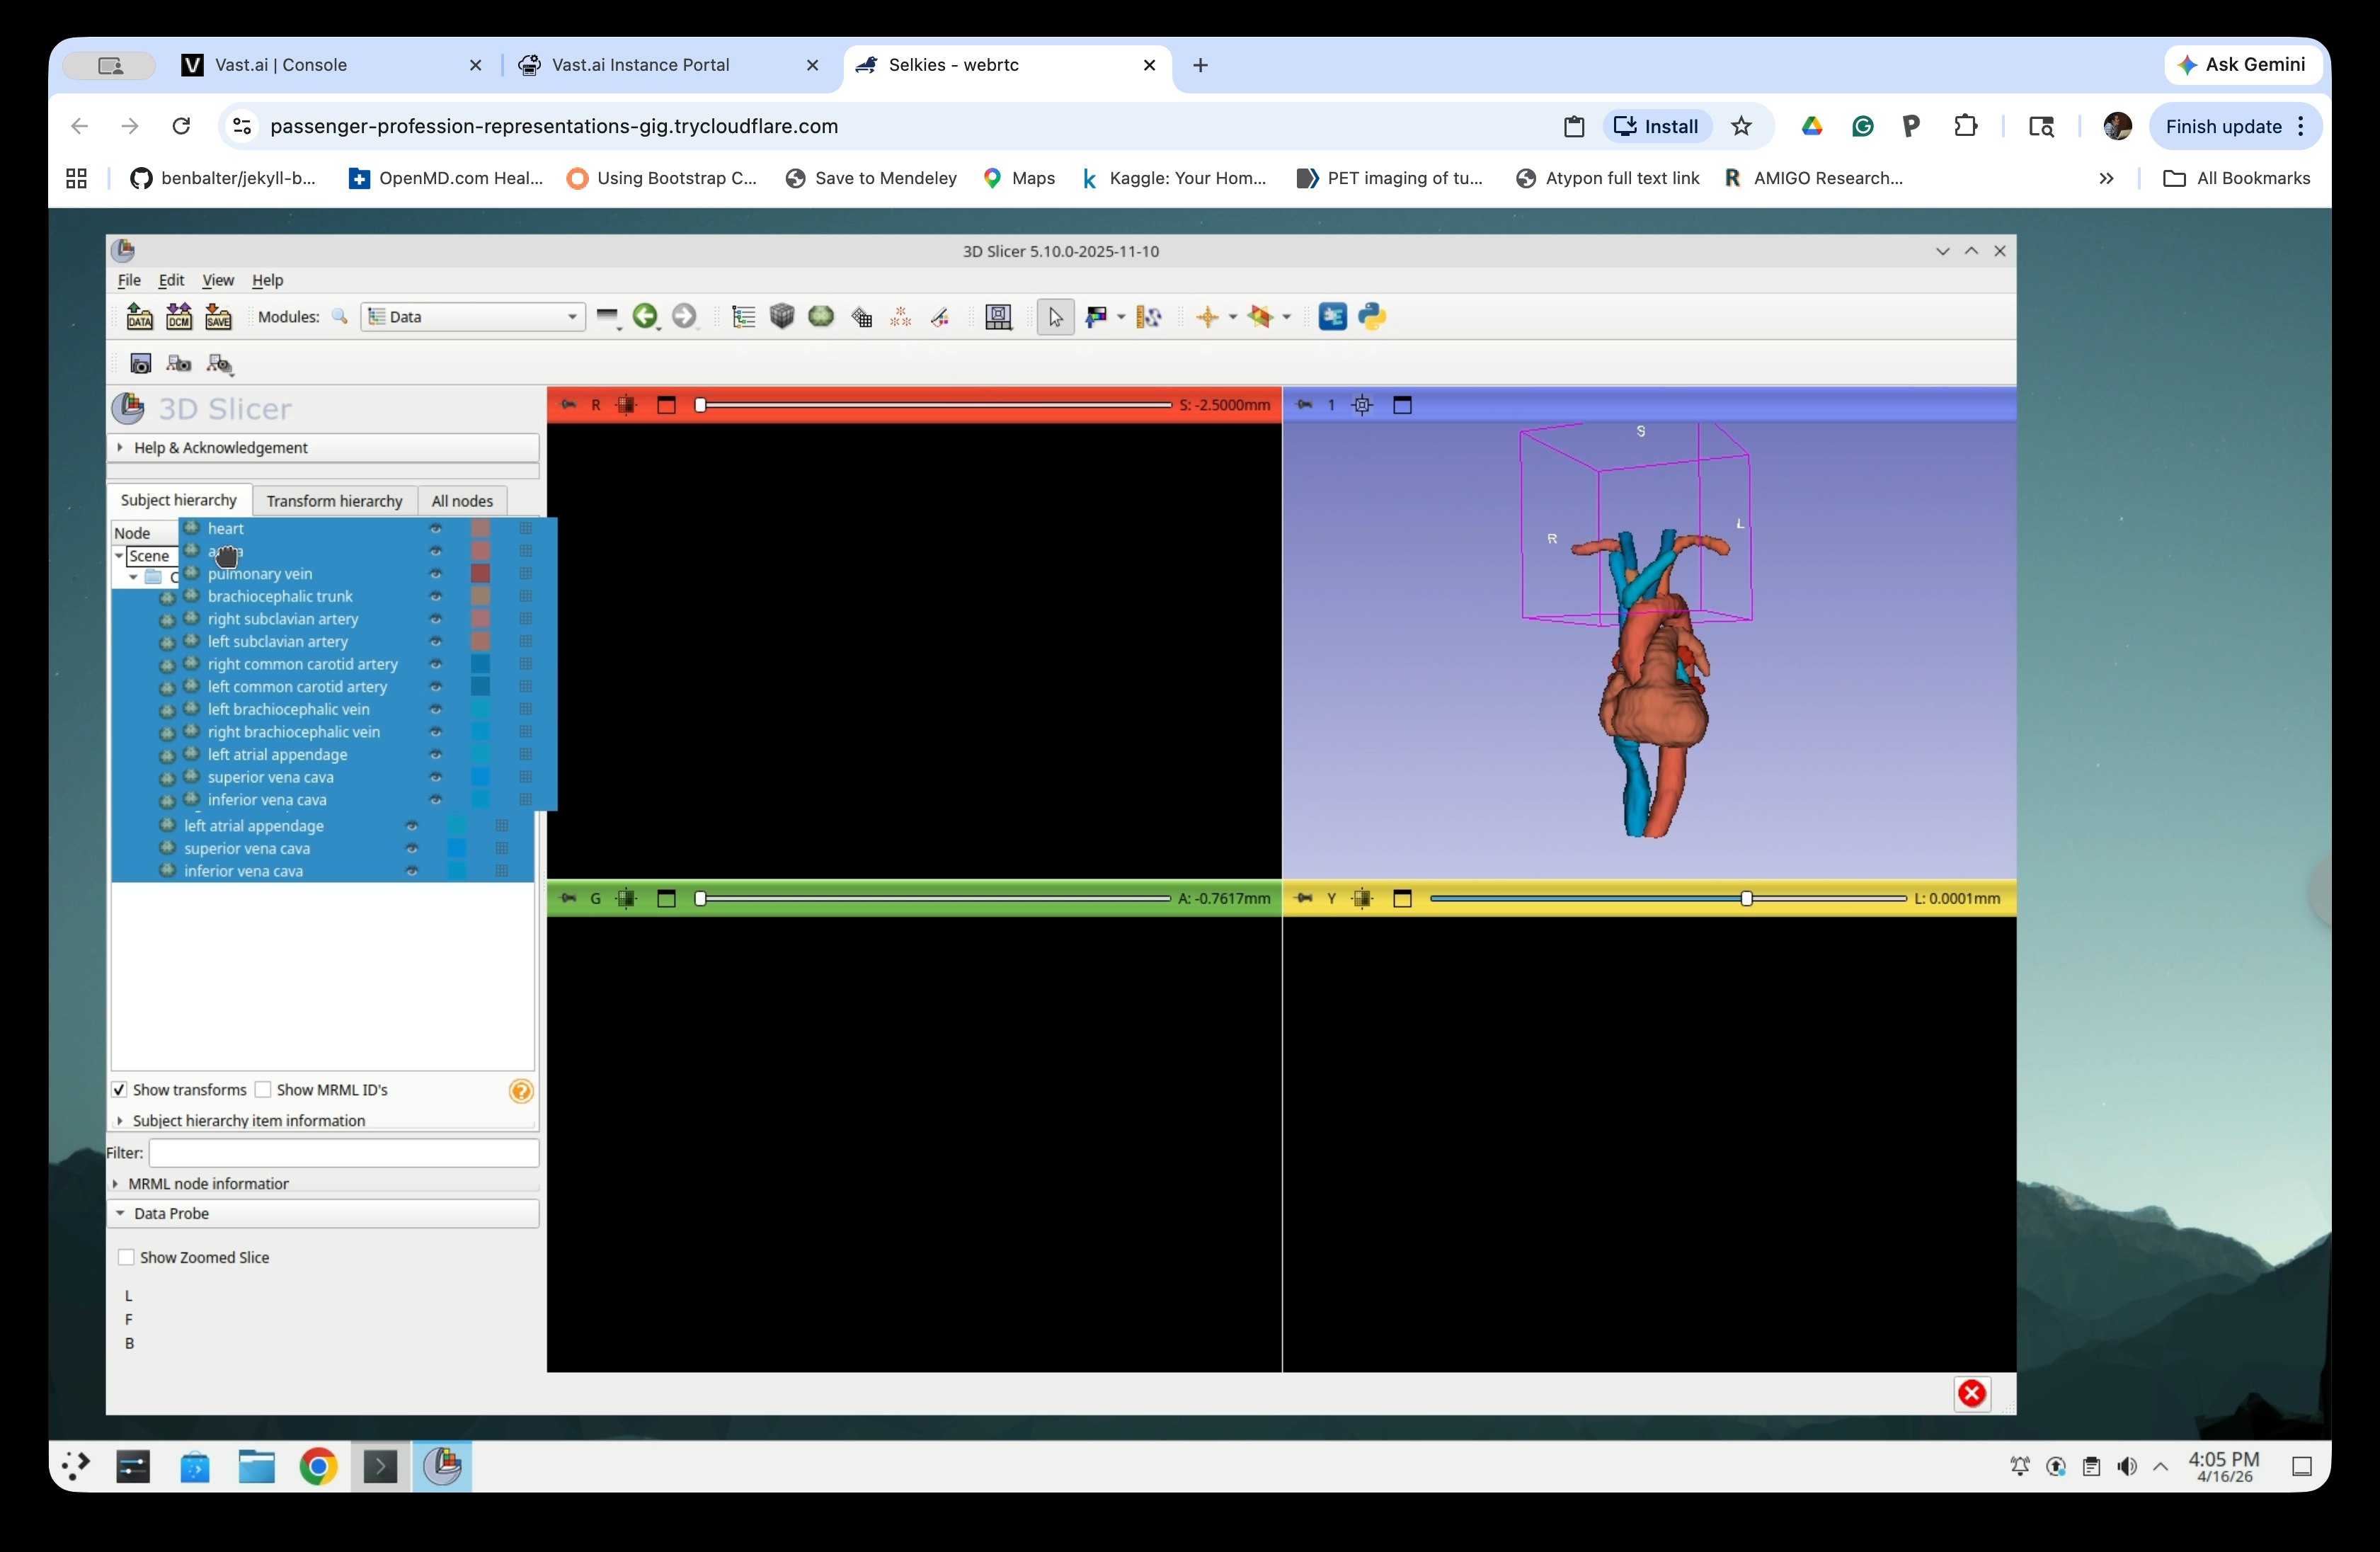Open the DICOM module icon
Image resolution: width=2380 pixels, height=1552 pixels.
179,316
